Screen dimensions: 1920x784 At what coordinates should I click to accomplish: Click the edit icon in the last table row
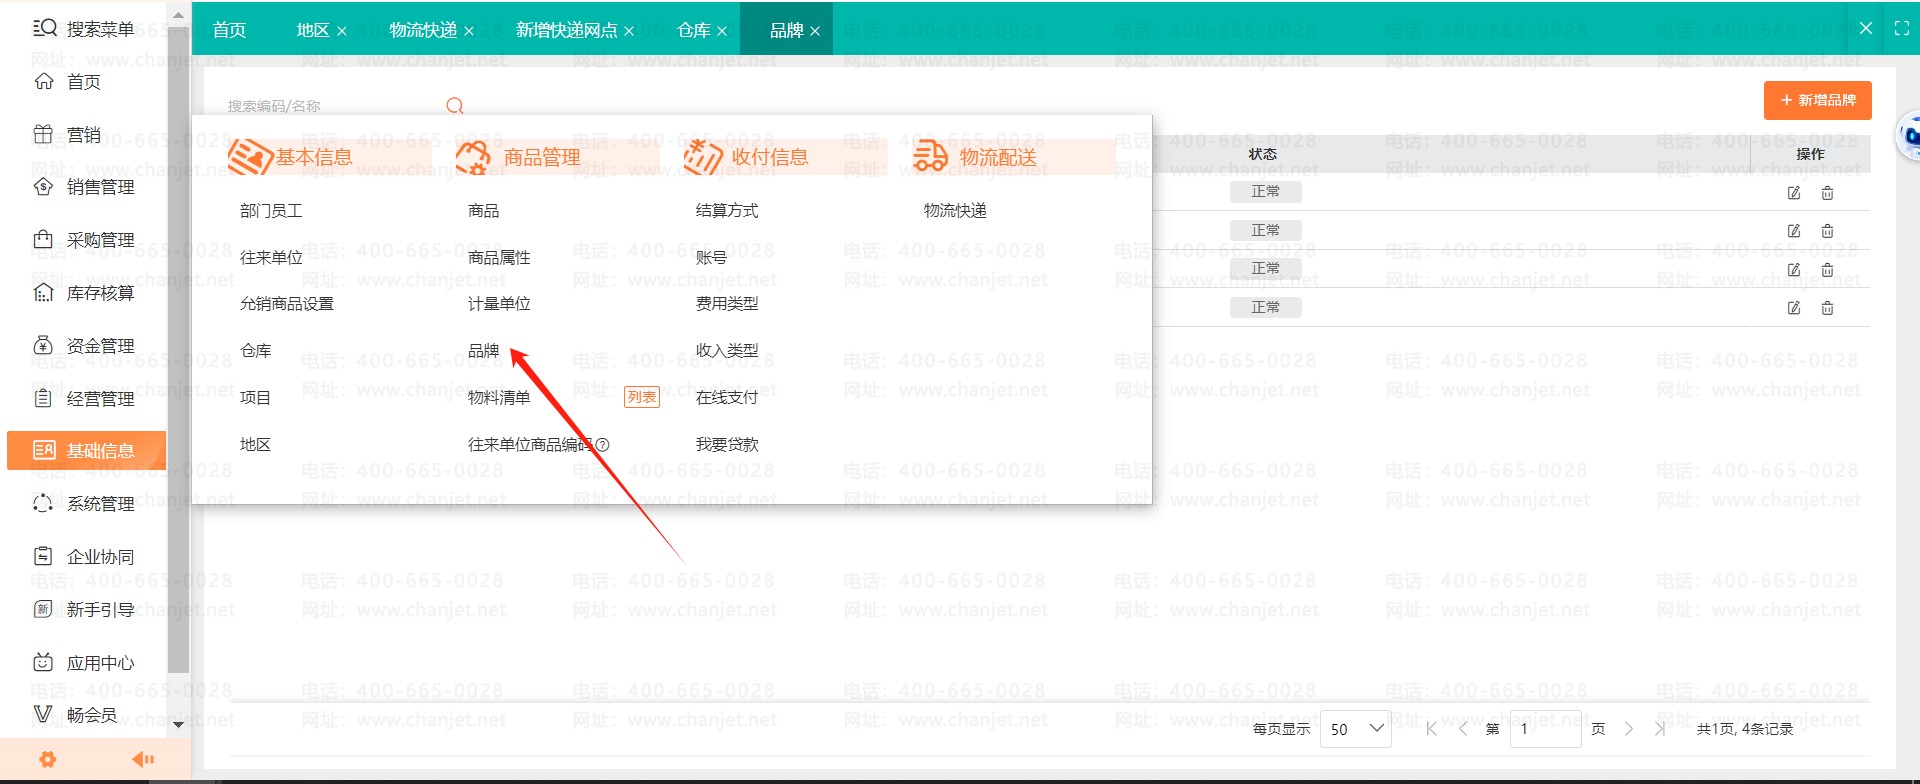point(1794,308)
